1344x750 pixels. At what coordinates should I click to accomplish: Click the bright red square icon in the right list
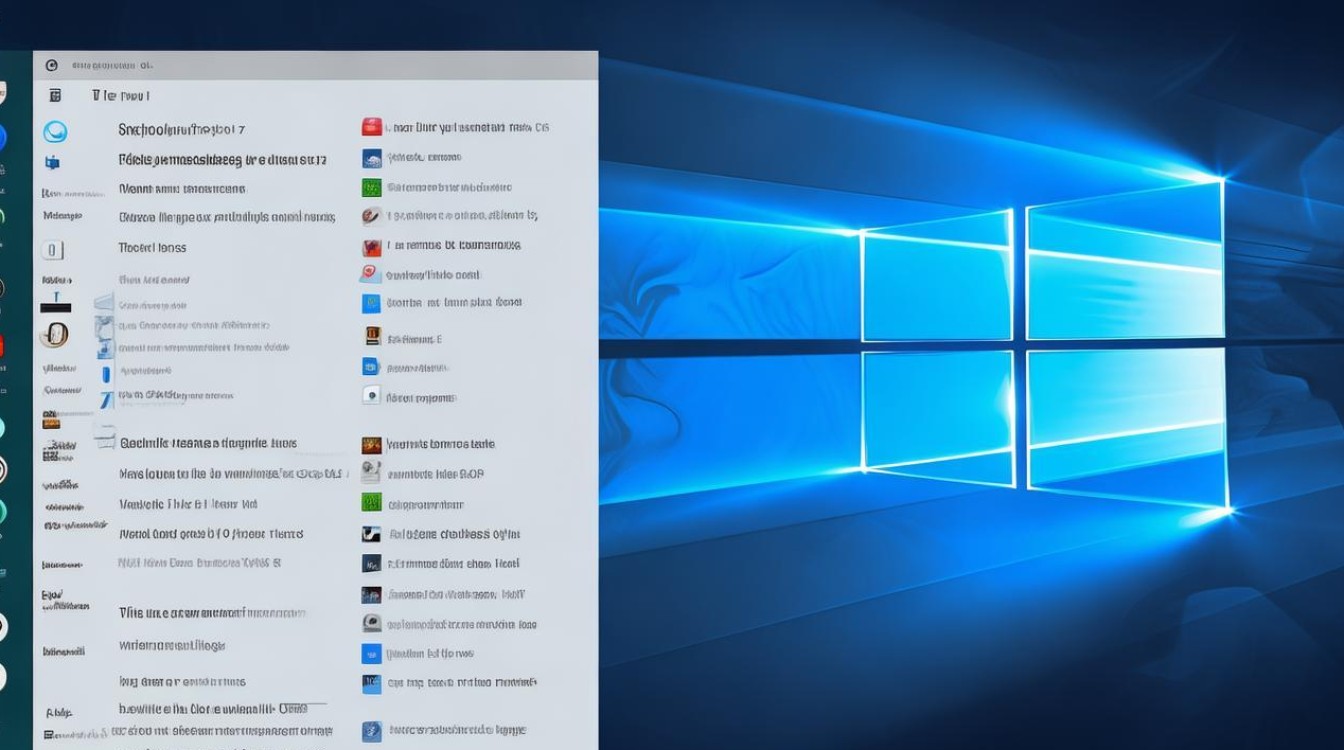pyautogui.click(x=372, y=127)
